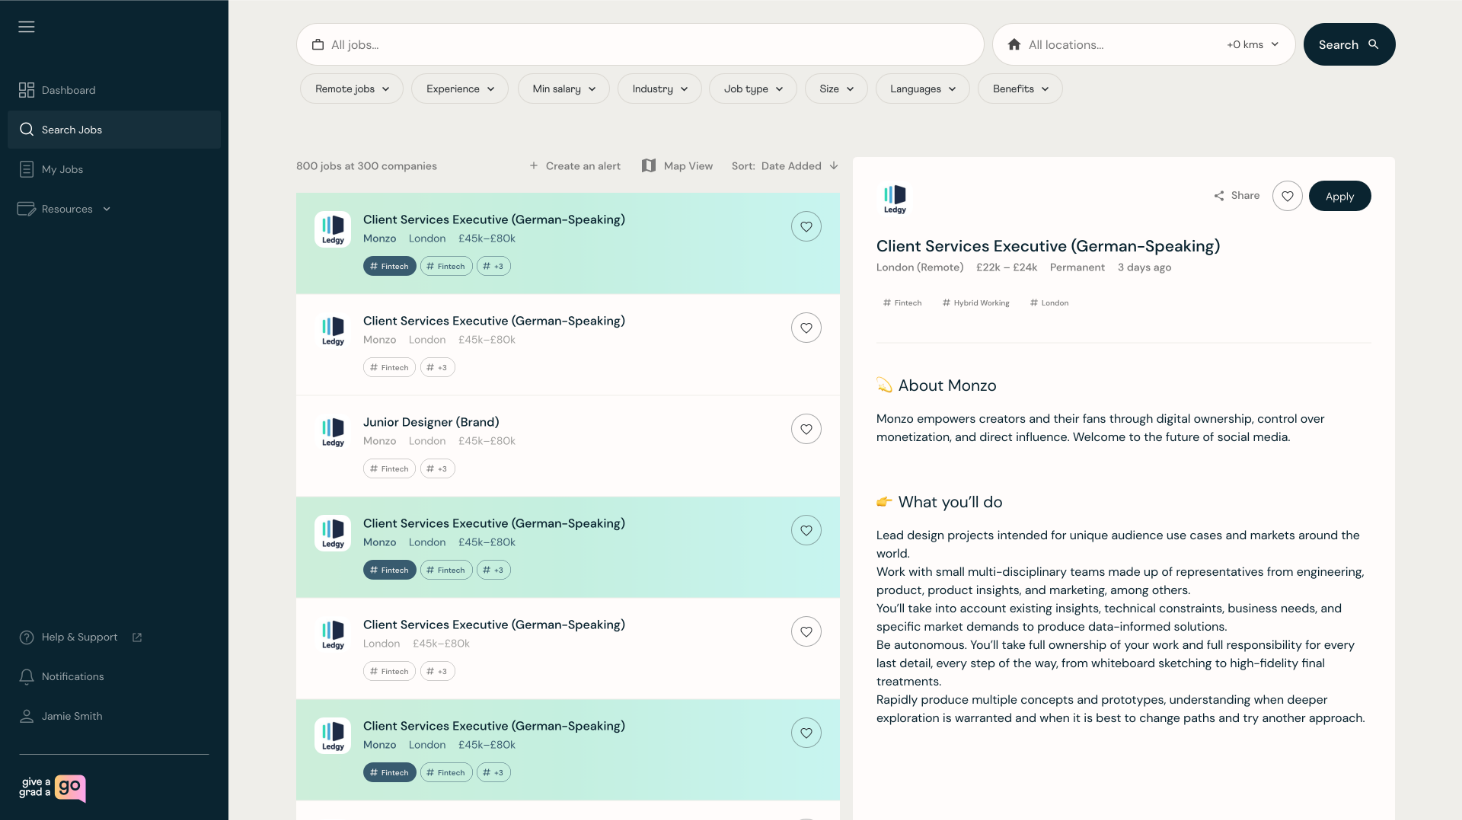Heart the first Client Services Executive listing
Screen dimensions: 1462x820
(806, 226)
